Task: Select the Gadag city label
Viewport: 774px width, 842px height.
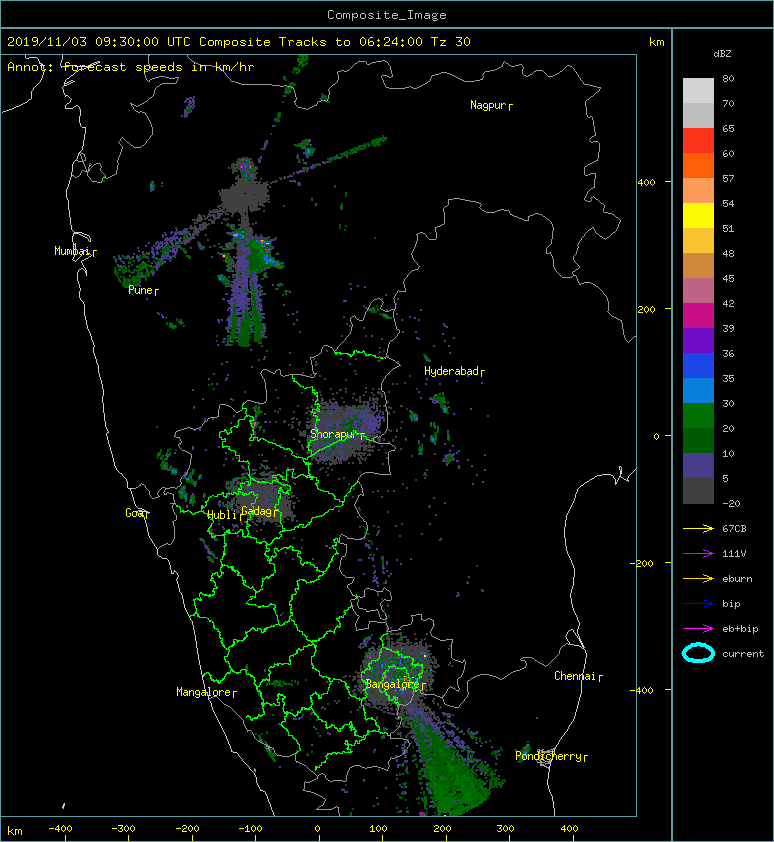Action: tap(257, 511)
